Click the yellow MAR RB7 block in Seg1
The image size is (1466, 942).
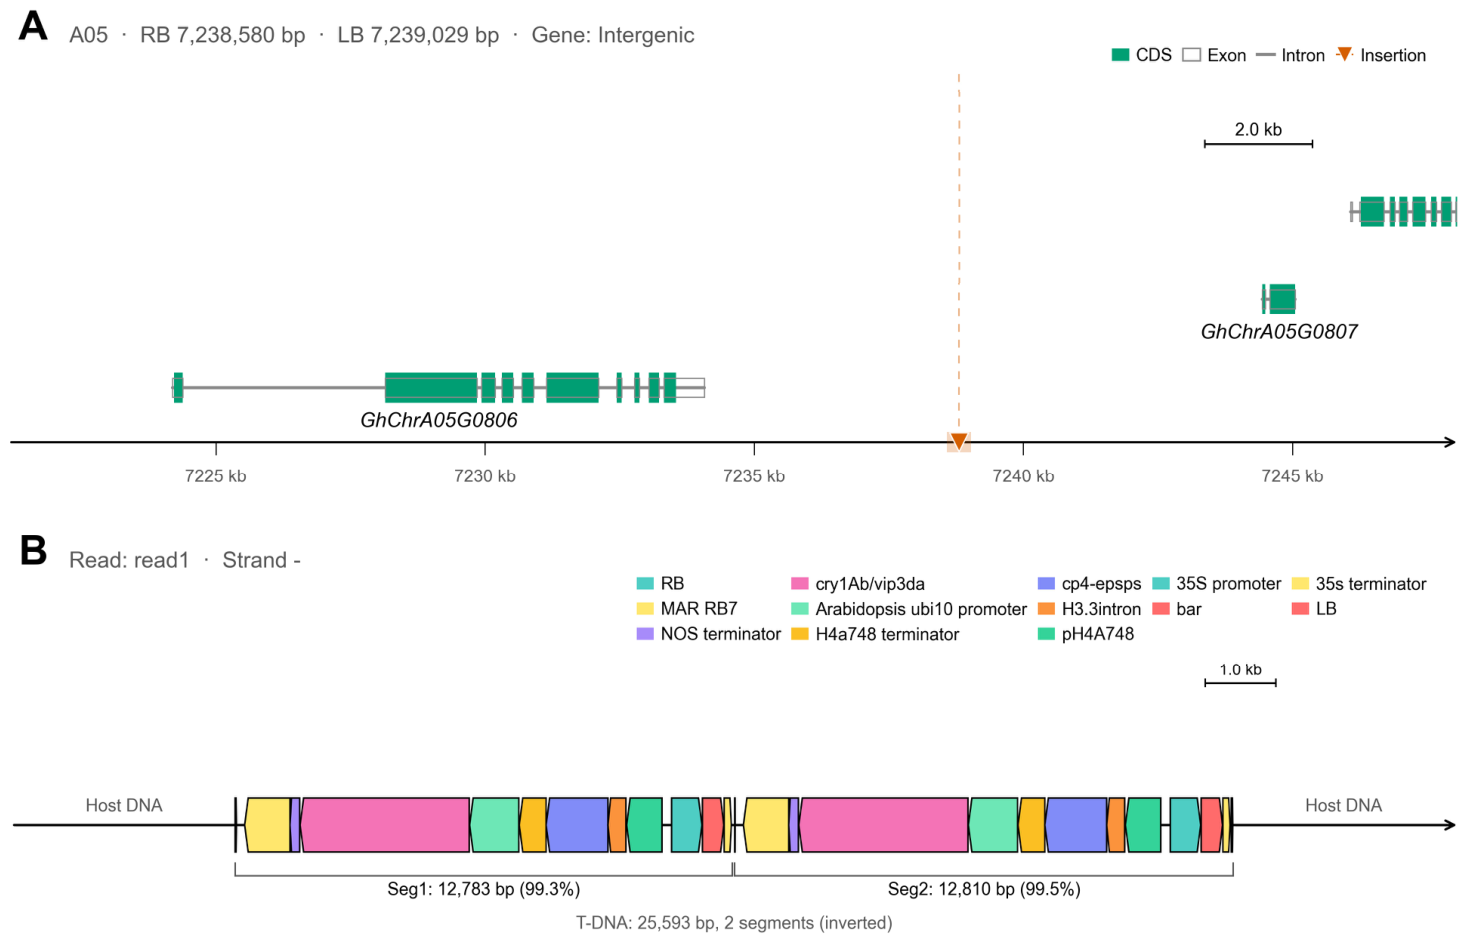click(x=268, y=825)
